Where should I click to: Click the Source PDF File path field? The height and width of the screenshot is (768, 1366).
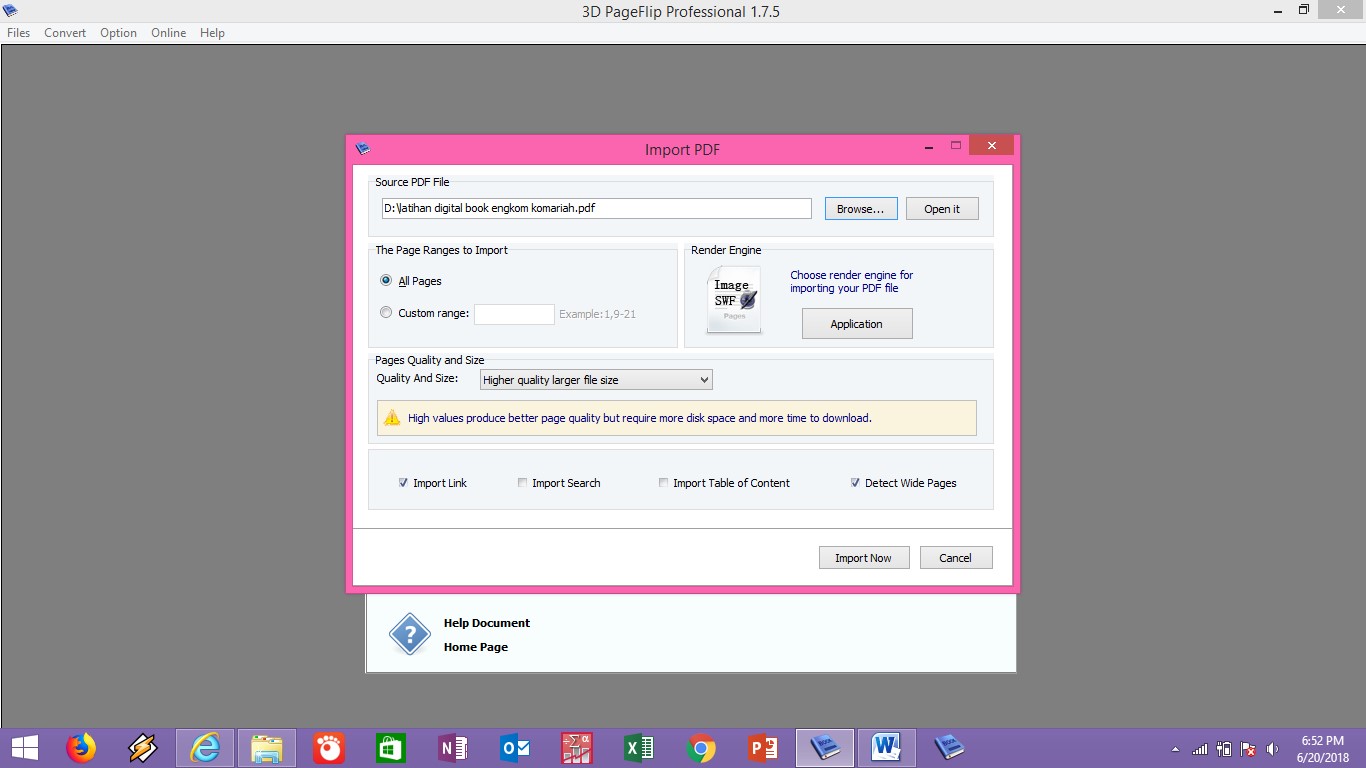tap(596, 208)
